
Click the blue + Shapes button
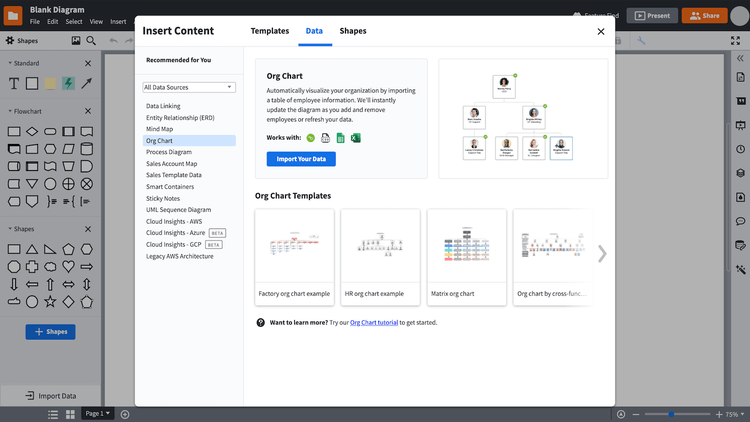(x=50, y=332)
